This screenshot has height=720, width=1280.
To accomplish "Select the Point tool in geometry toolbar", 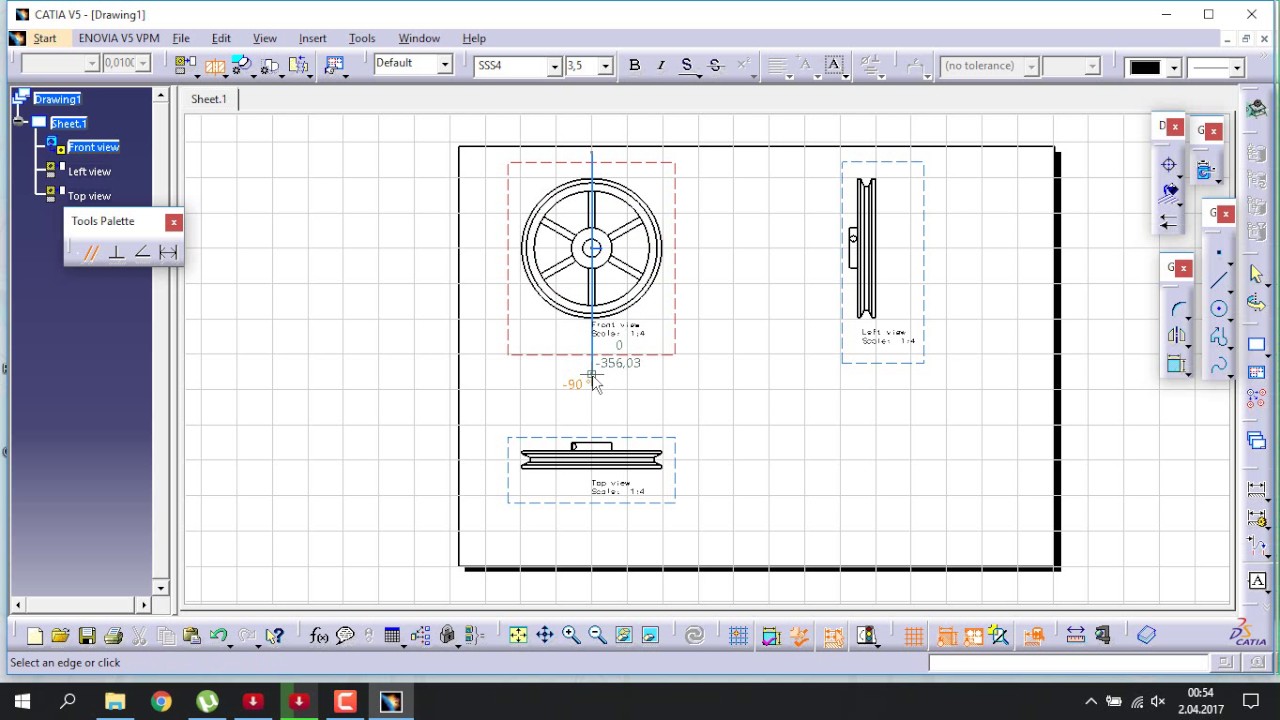I will pyautogui.click(x=1218, y=253).
